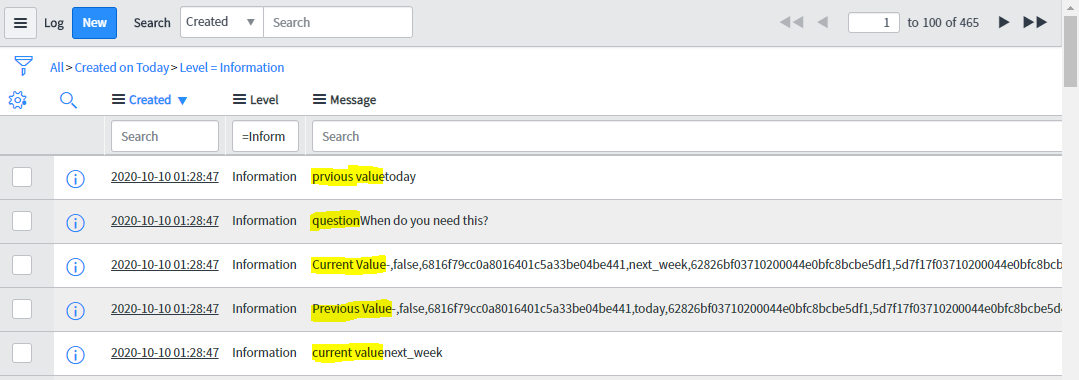Toggle the filter funnel icon
Image resolution: width=1079 pixels, height=380 pixels.
click(23, 67)
